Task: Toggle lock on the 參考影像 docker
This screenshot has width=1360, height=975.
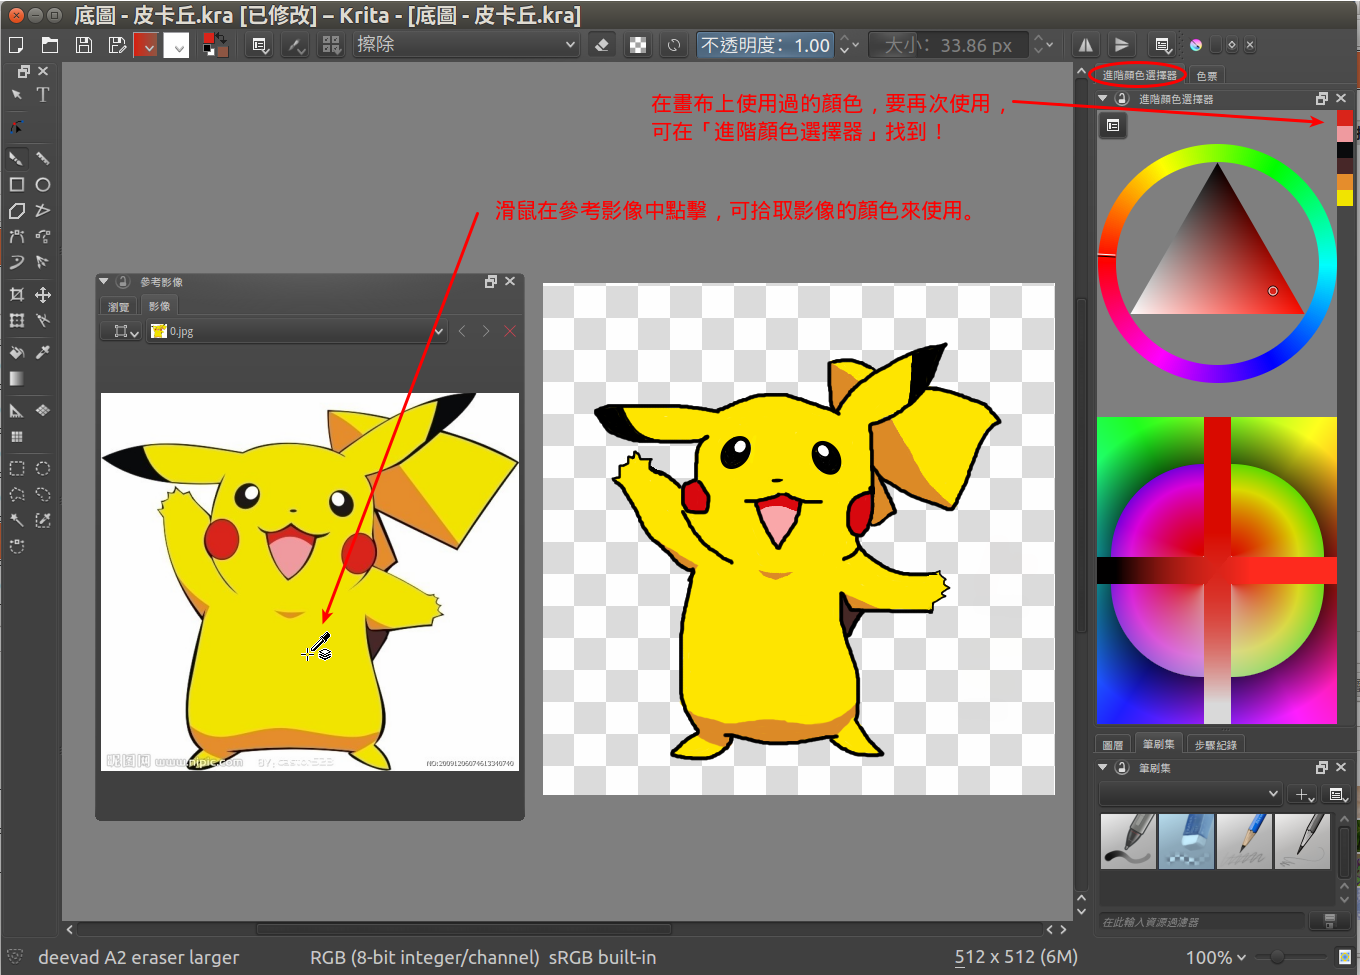Action: [123, 282]
